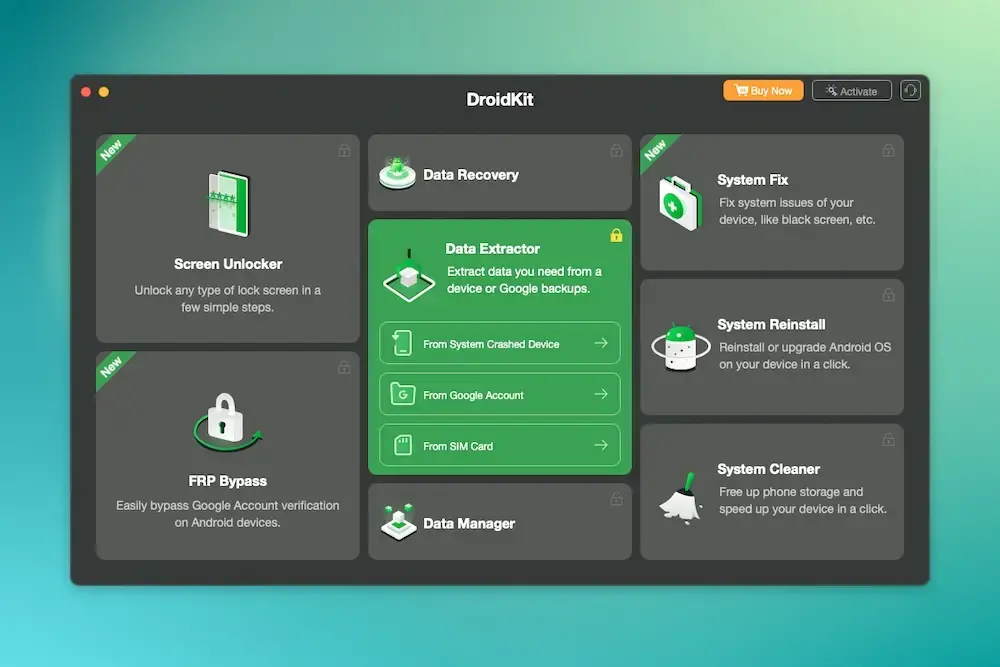
Task: Open the Data Recovery module
Action: [500, 173]
